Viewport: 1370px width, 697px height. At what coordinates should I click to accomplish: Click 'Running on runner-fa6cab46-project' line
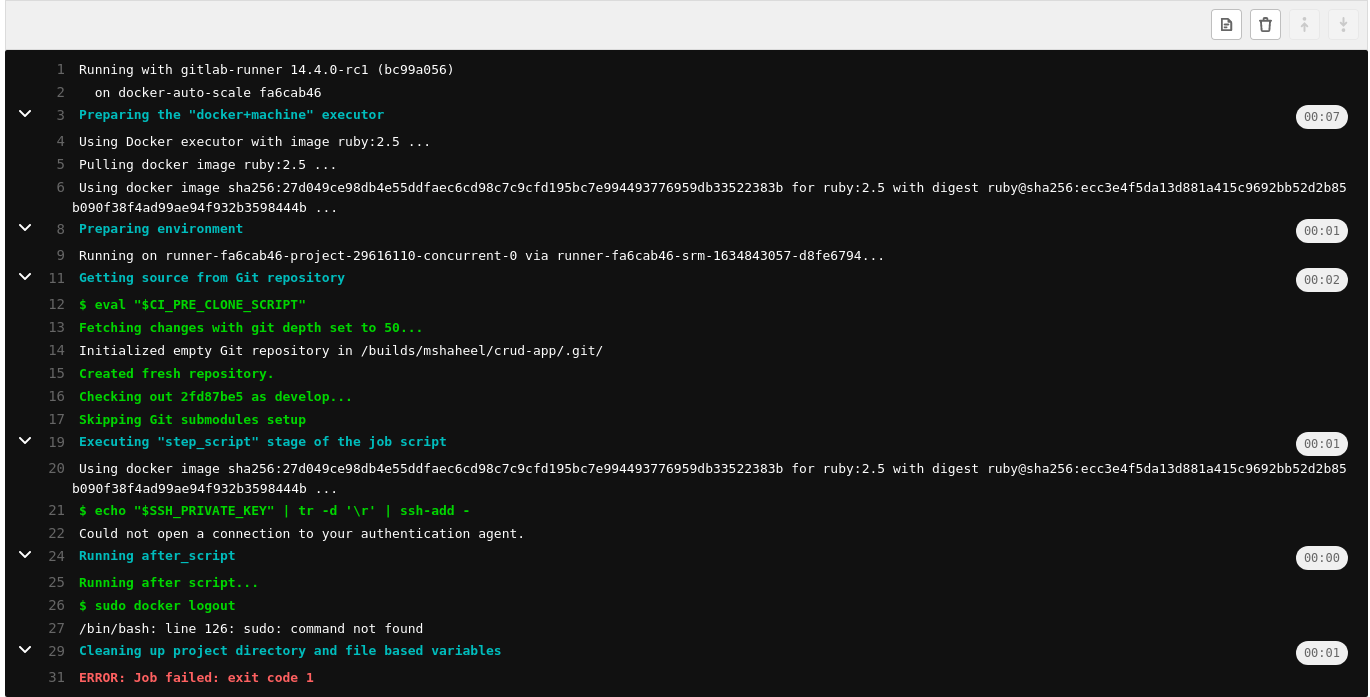point(482,256)
